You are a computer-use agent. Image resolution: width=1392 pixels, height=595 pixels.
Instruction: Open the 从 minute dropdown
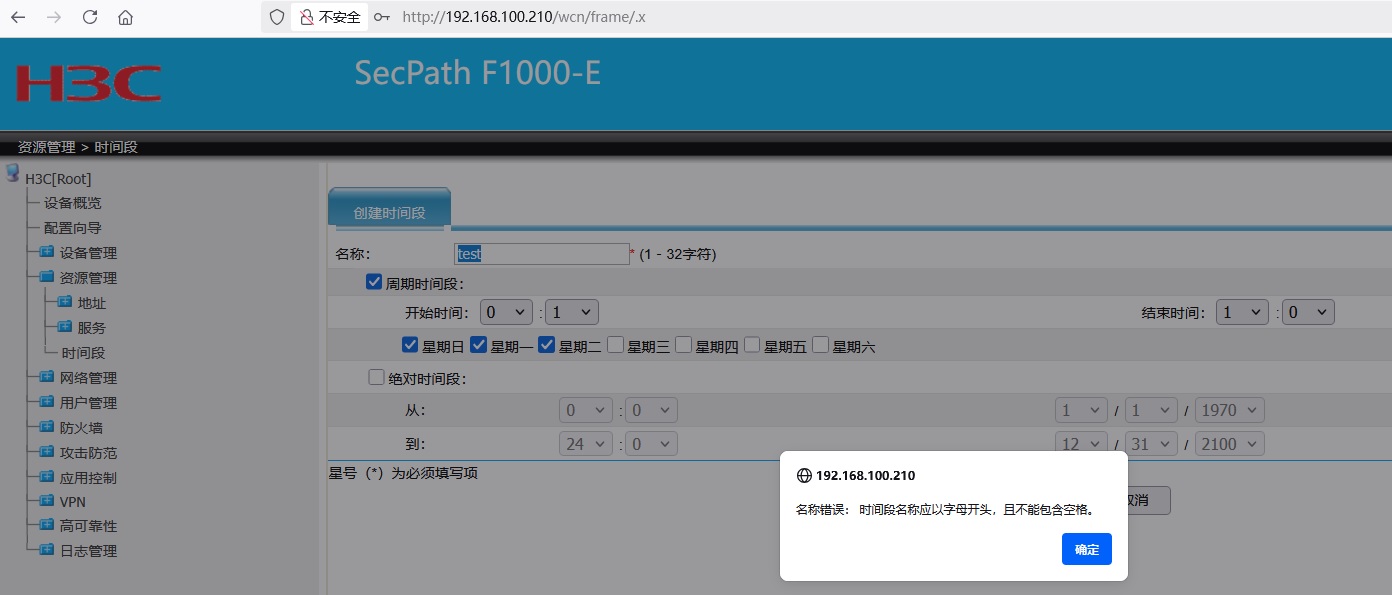click(x=651, y=410)
